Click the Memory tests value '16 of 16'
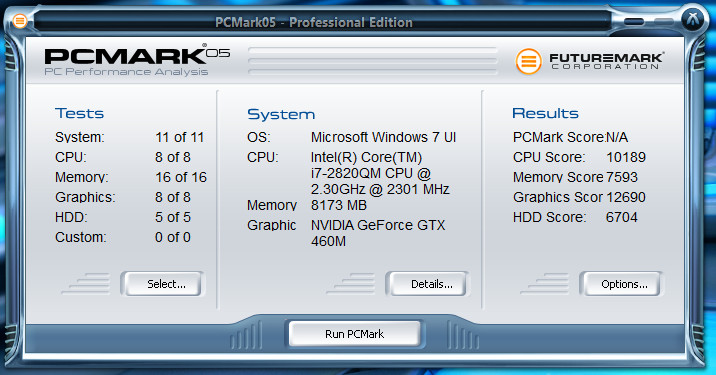This screenshot has height=375, width=716. (x=181, y=177)
